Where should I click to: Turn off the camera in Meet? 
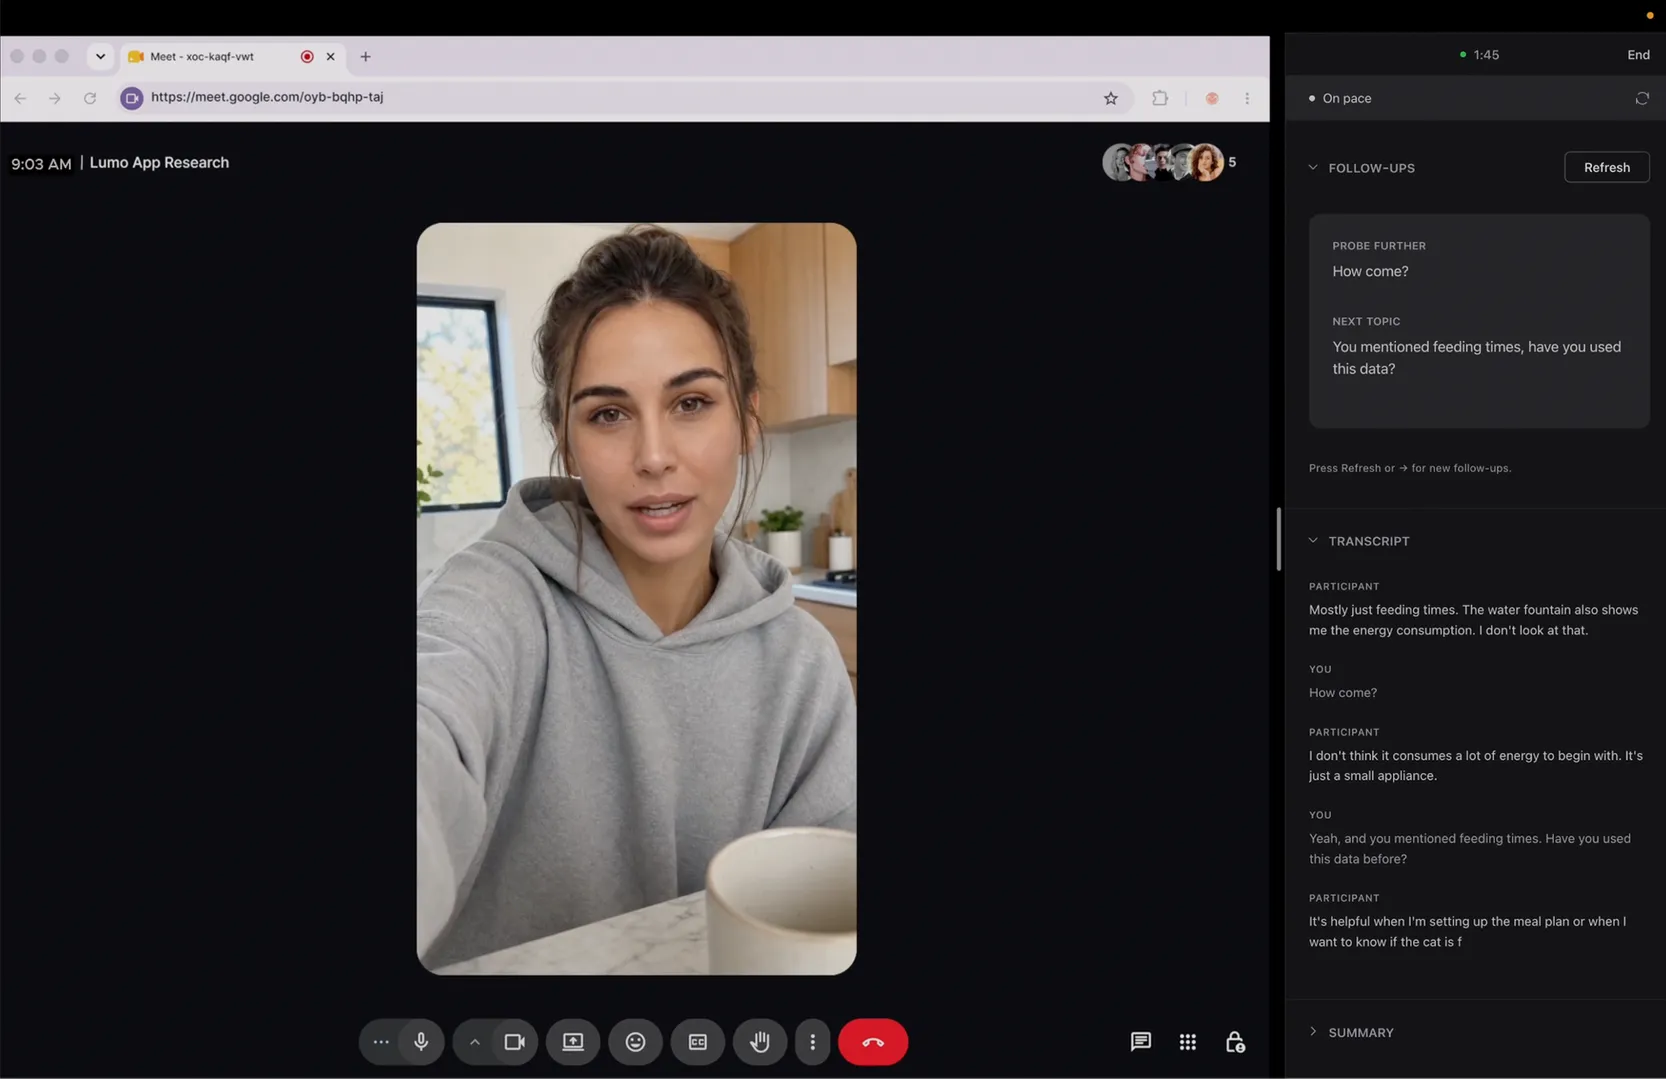coord(515,1042)
